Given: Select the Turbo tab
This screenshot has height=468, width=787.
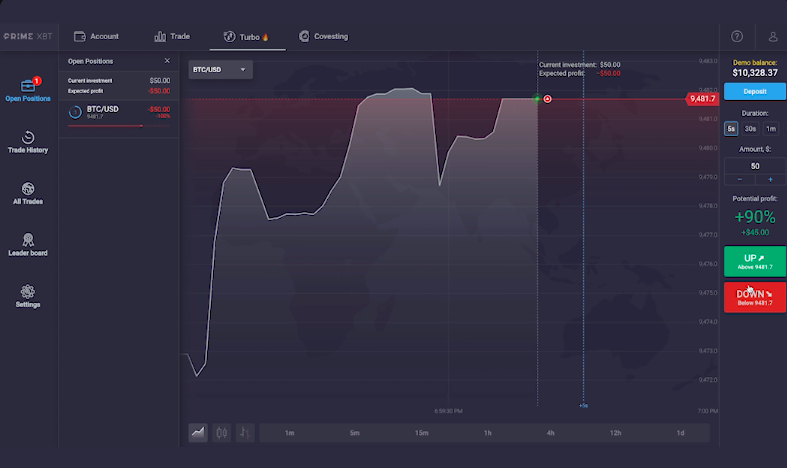Looking at the screenshot, I should coord(247,37).
